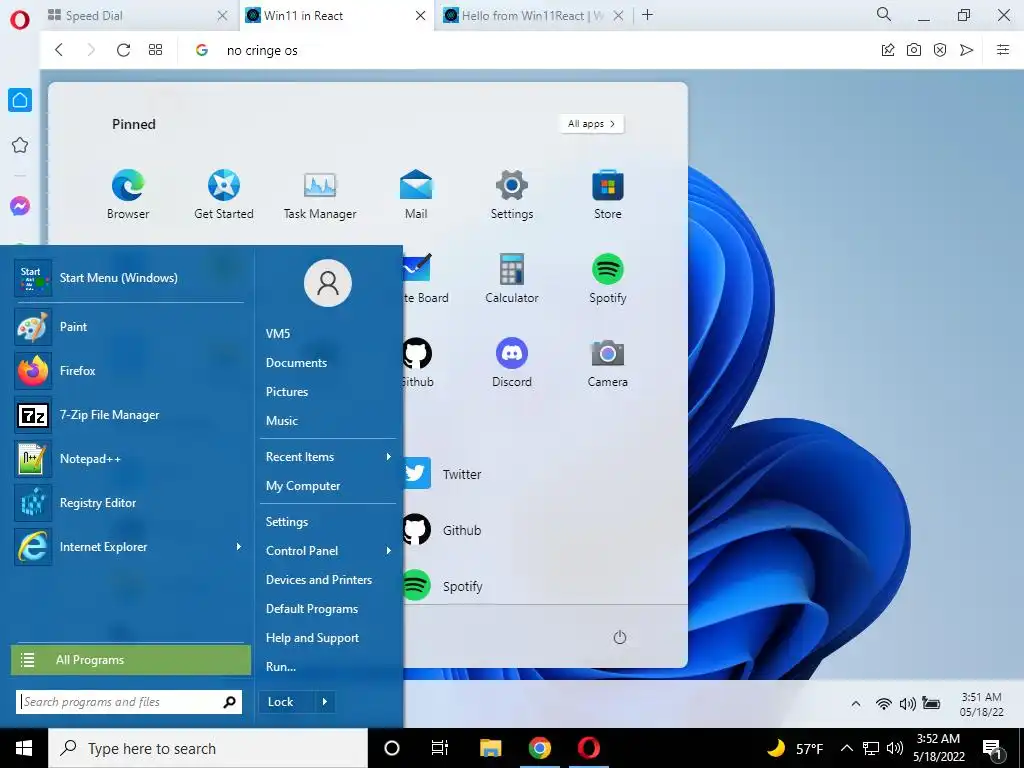Click the Opera address bar
This screenshot has width=1024, height=768.
point(522,50)
